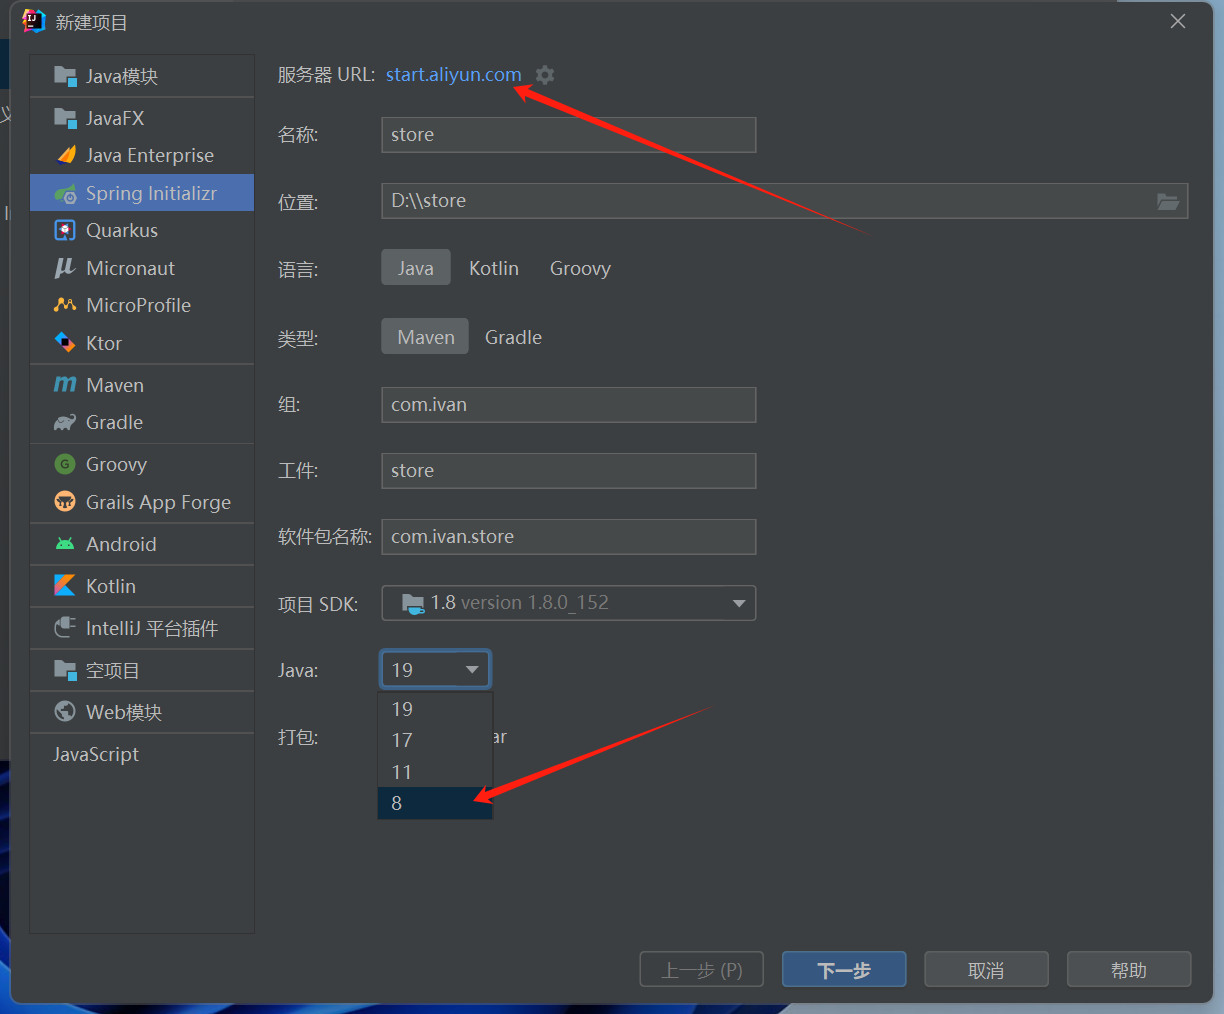Click the 工件 field containing store

coord(568,471)
